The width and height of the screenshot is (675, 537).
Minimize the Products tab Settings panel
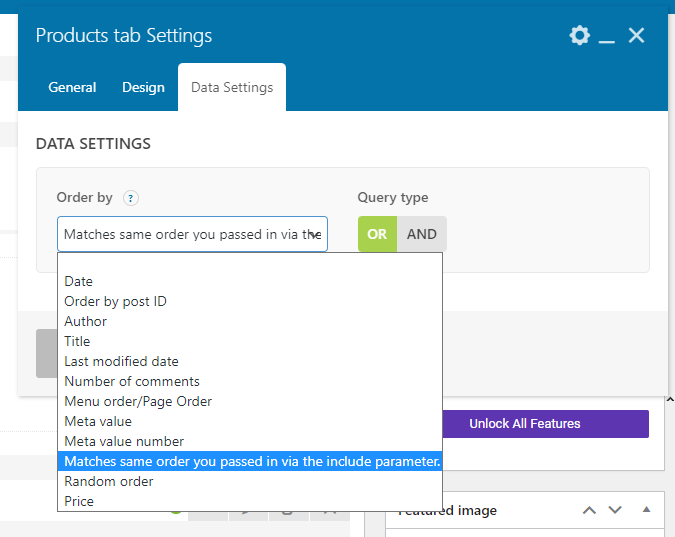click(x=607, y=37)
